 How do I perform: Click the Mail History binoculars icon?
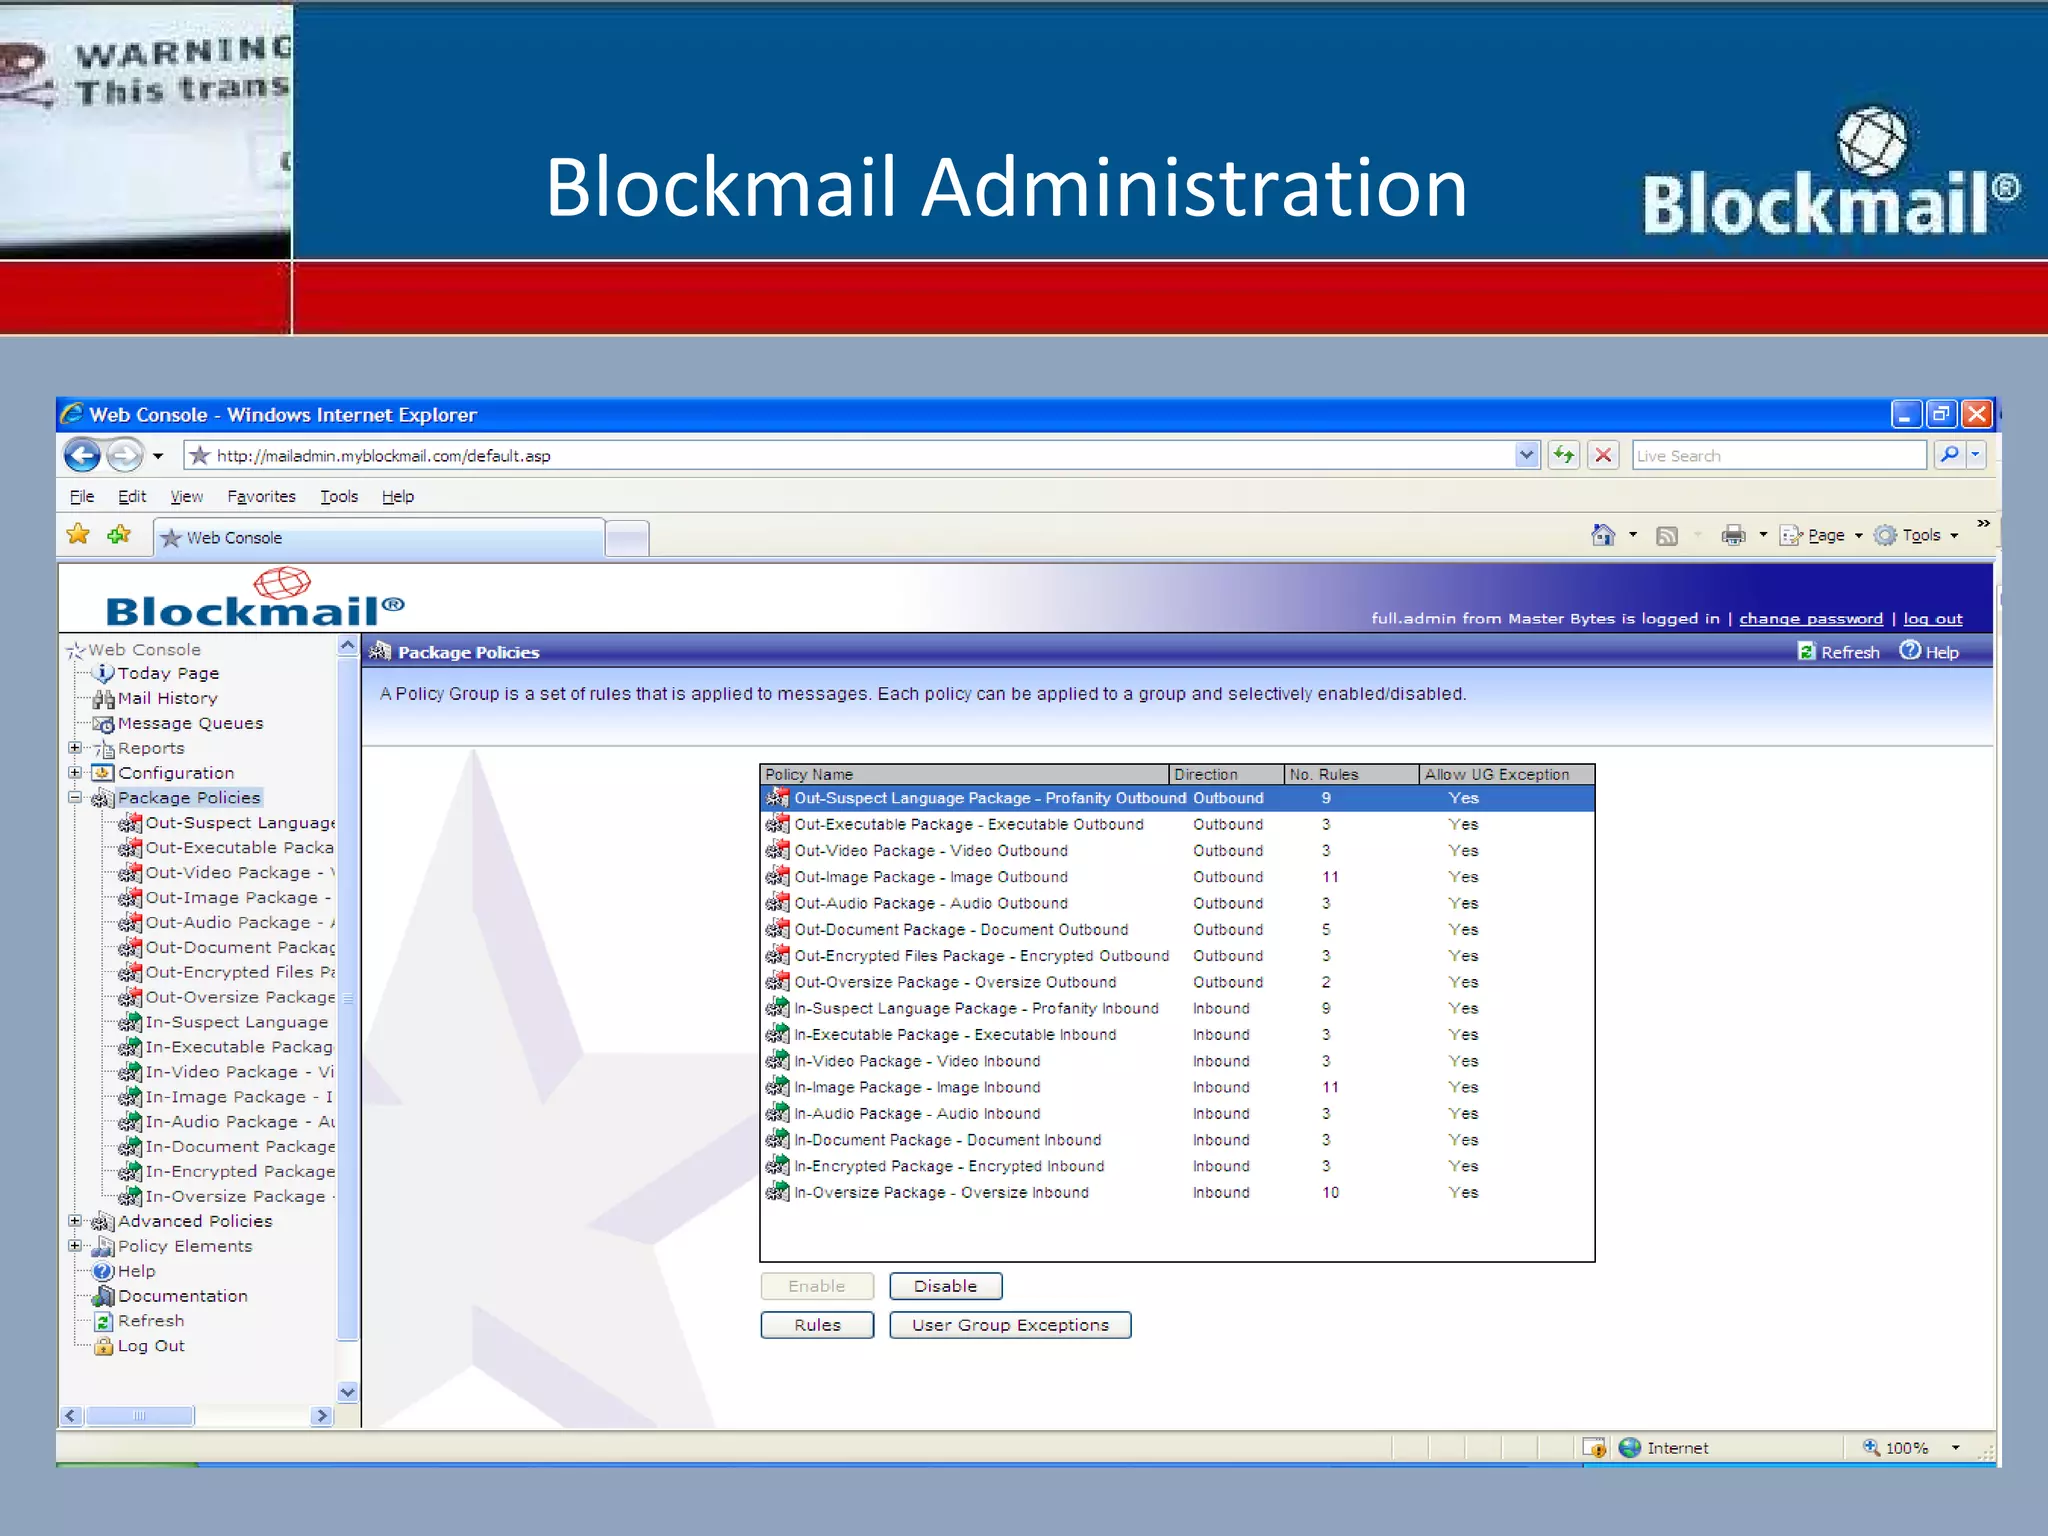(104, 698)
